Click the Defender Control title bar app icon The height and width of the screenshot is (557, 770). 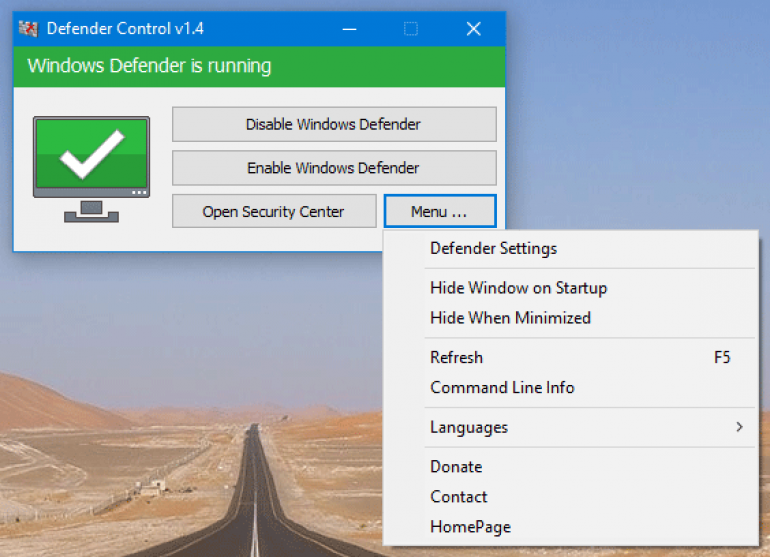pyautogui.click(x=28, y=29)
